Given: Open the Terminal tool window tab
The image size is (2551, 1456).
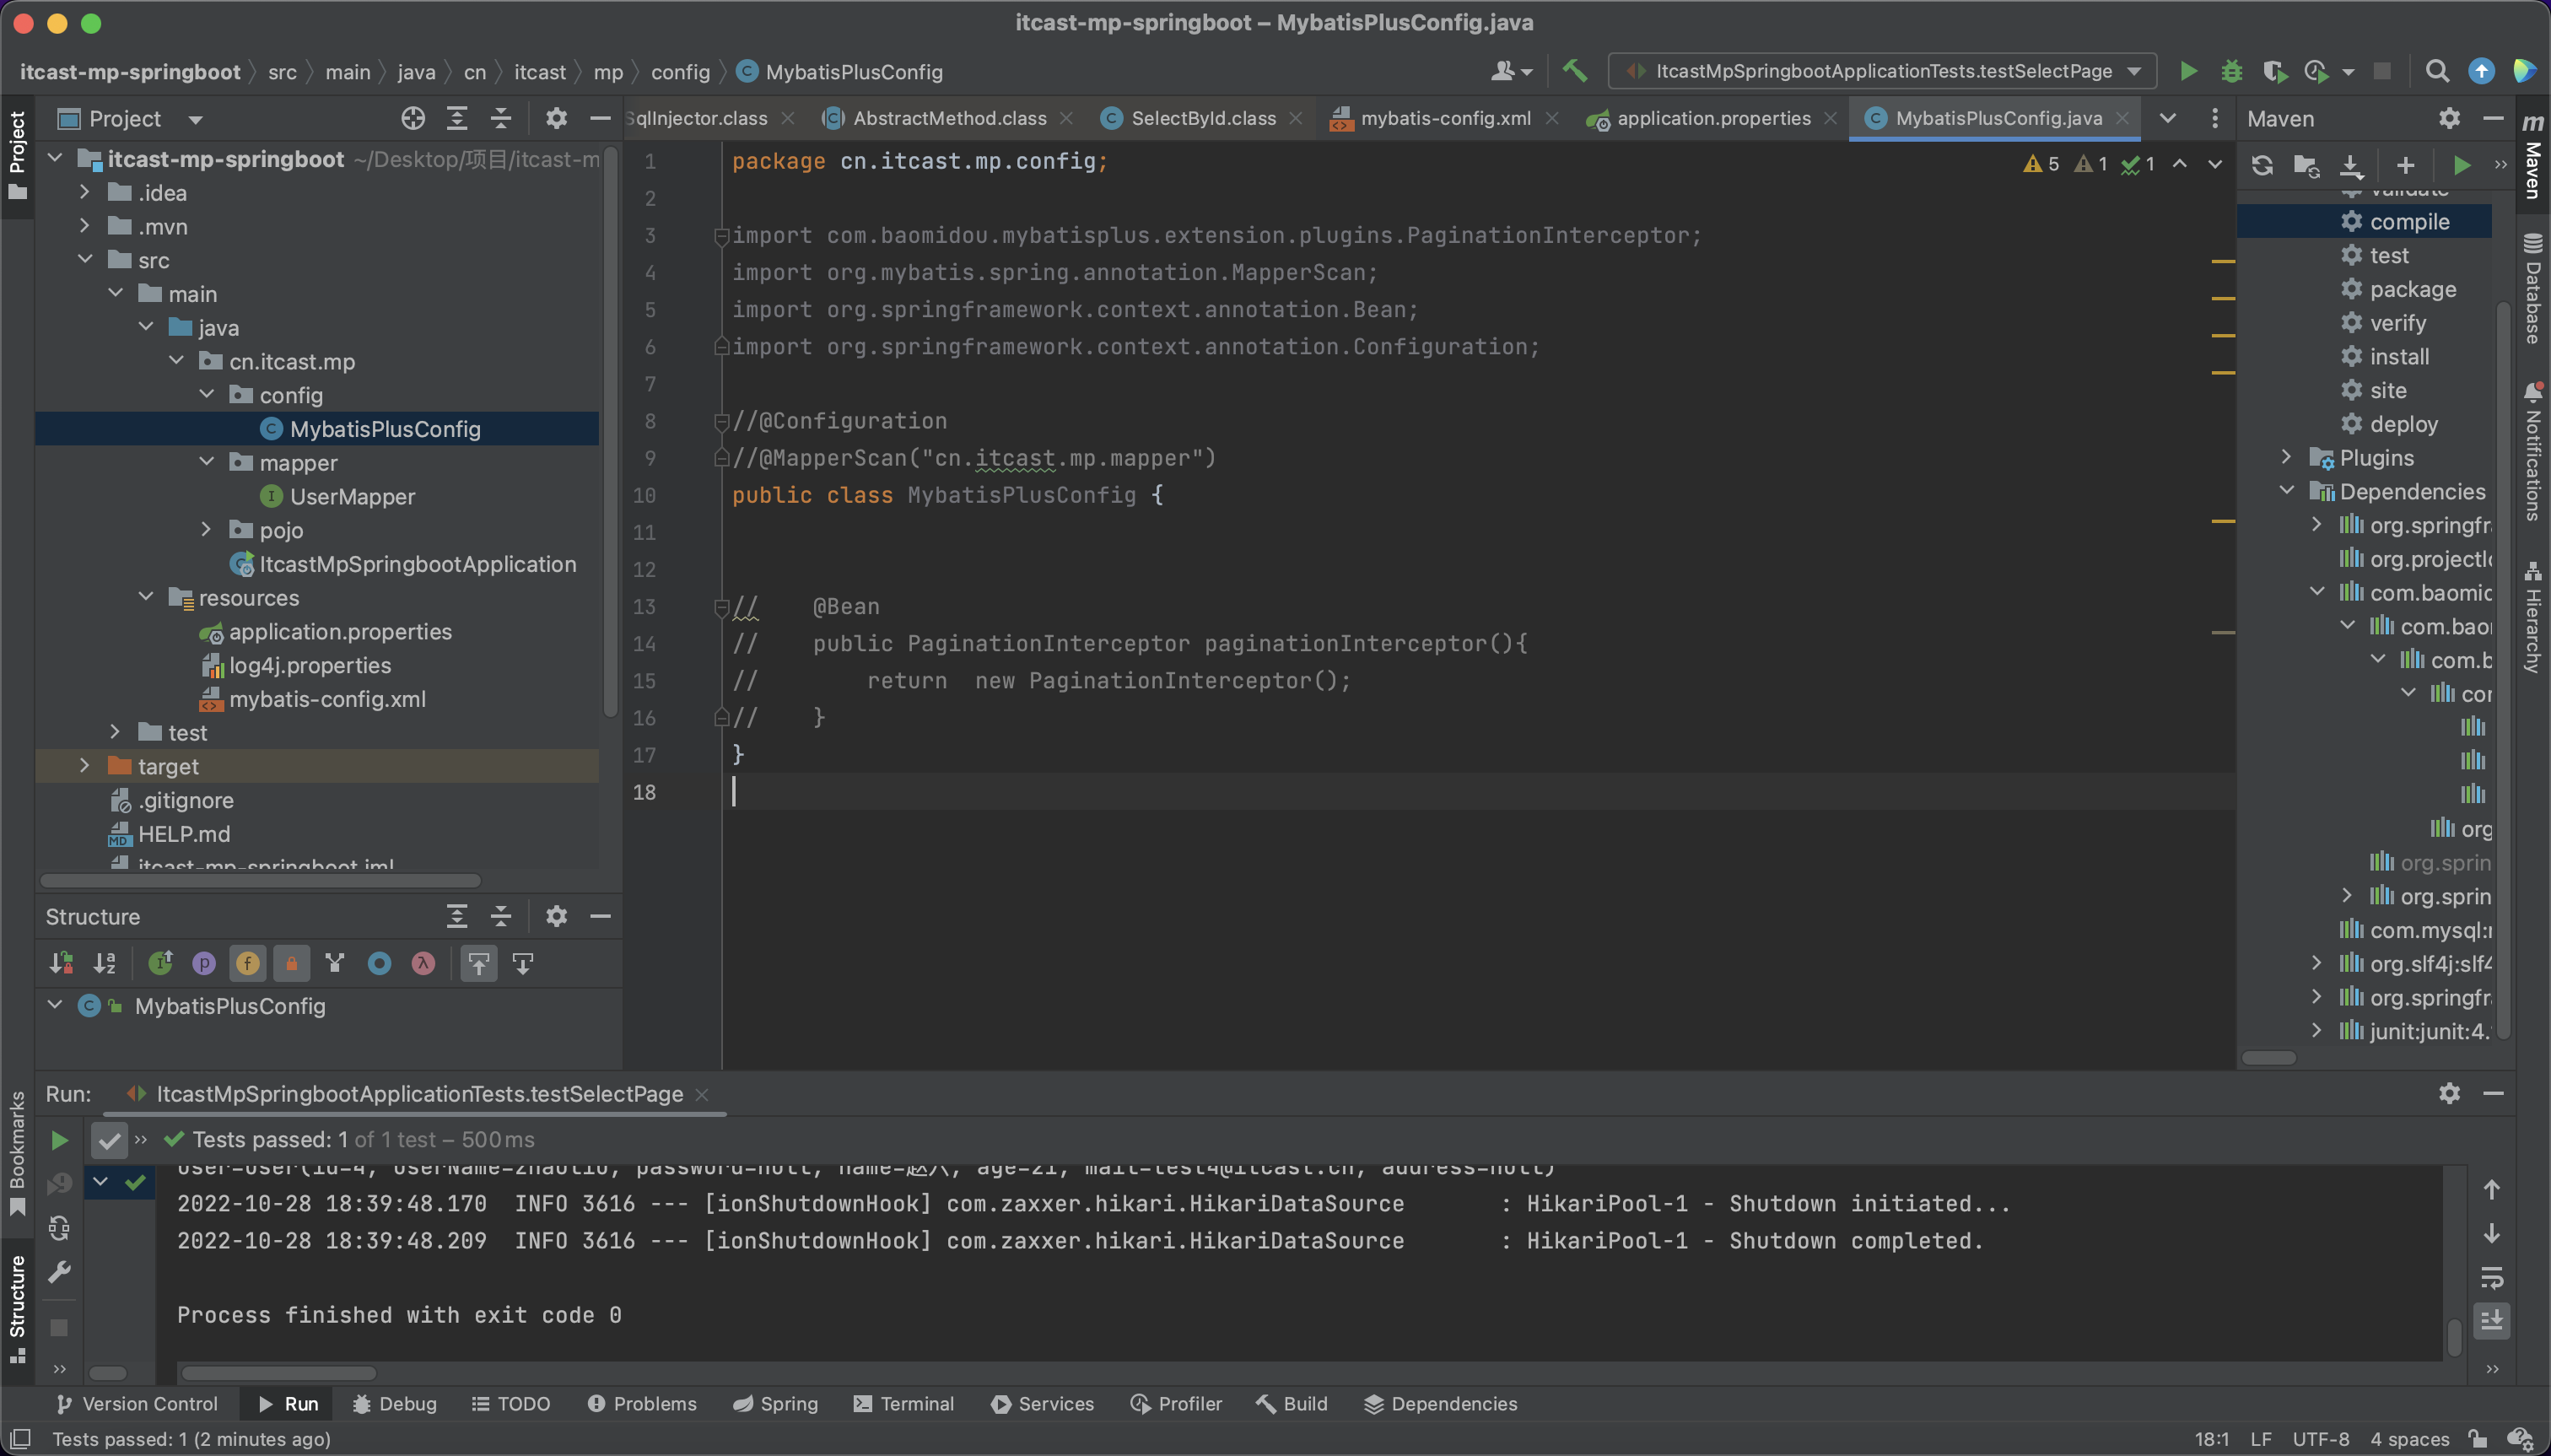Looking at the screenshot, I should click(x=904, y=1403).
